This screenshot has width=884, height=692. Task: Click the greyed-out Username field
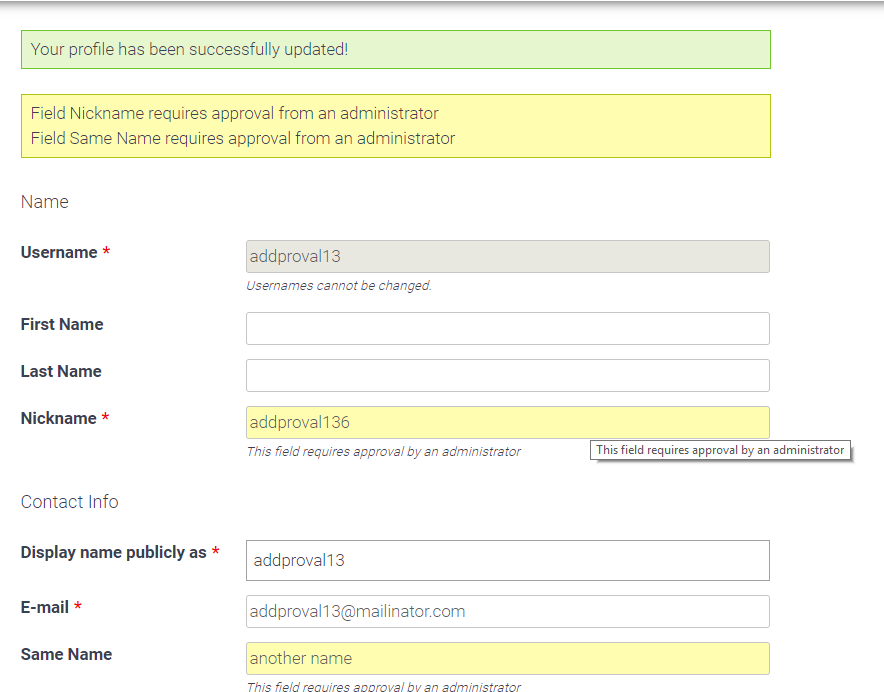pos(507,256)
